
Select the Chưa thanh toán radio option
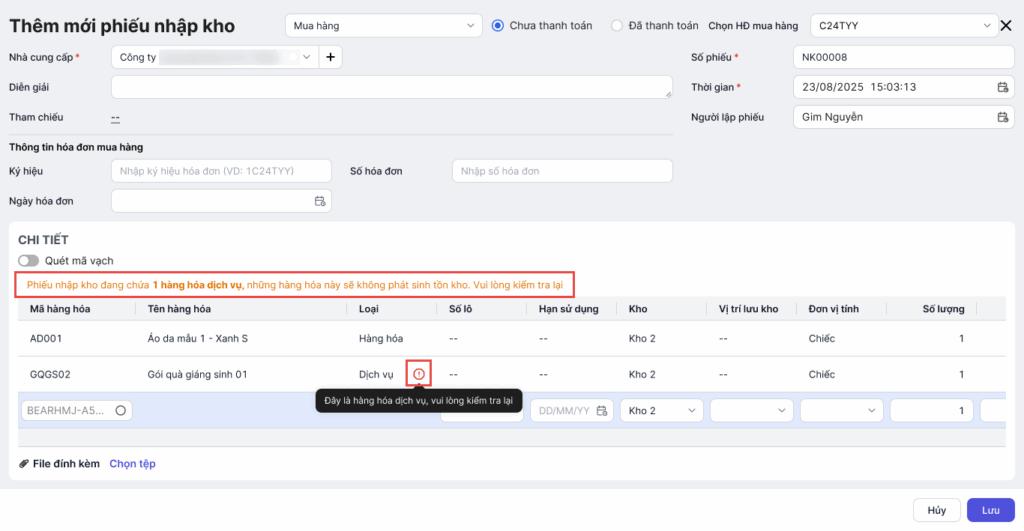click(x=498, y=26)
